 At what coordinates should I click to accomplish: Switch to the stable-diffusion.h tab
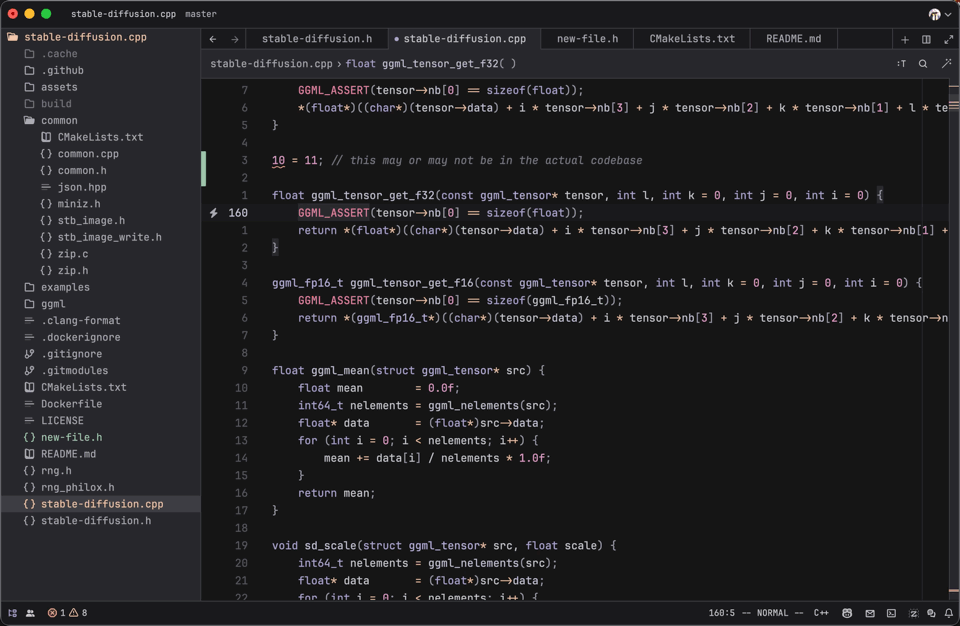317,39
